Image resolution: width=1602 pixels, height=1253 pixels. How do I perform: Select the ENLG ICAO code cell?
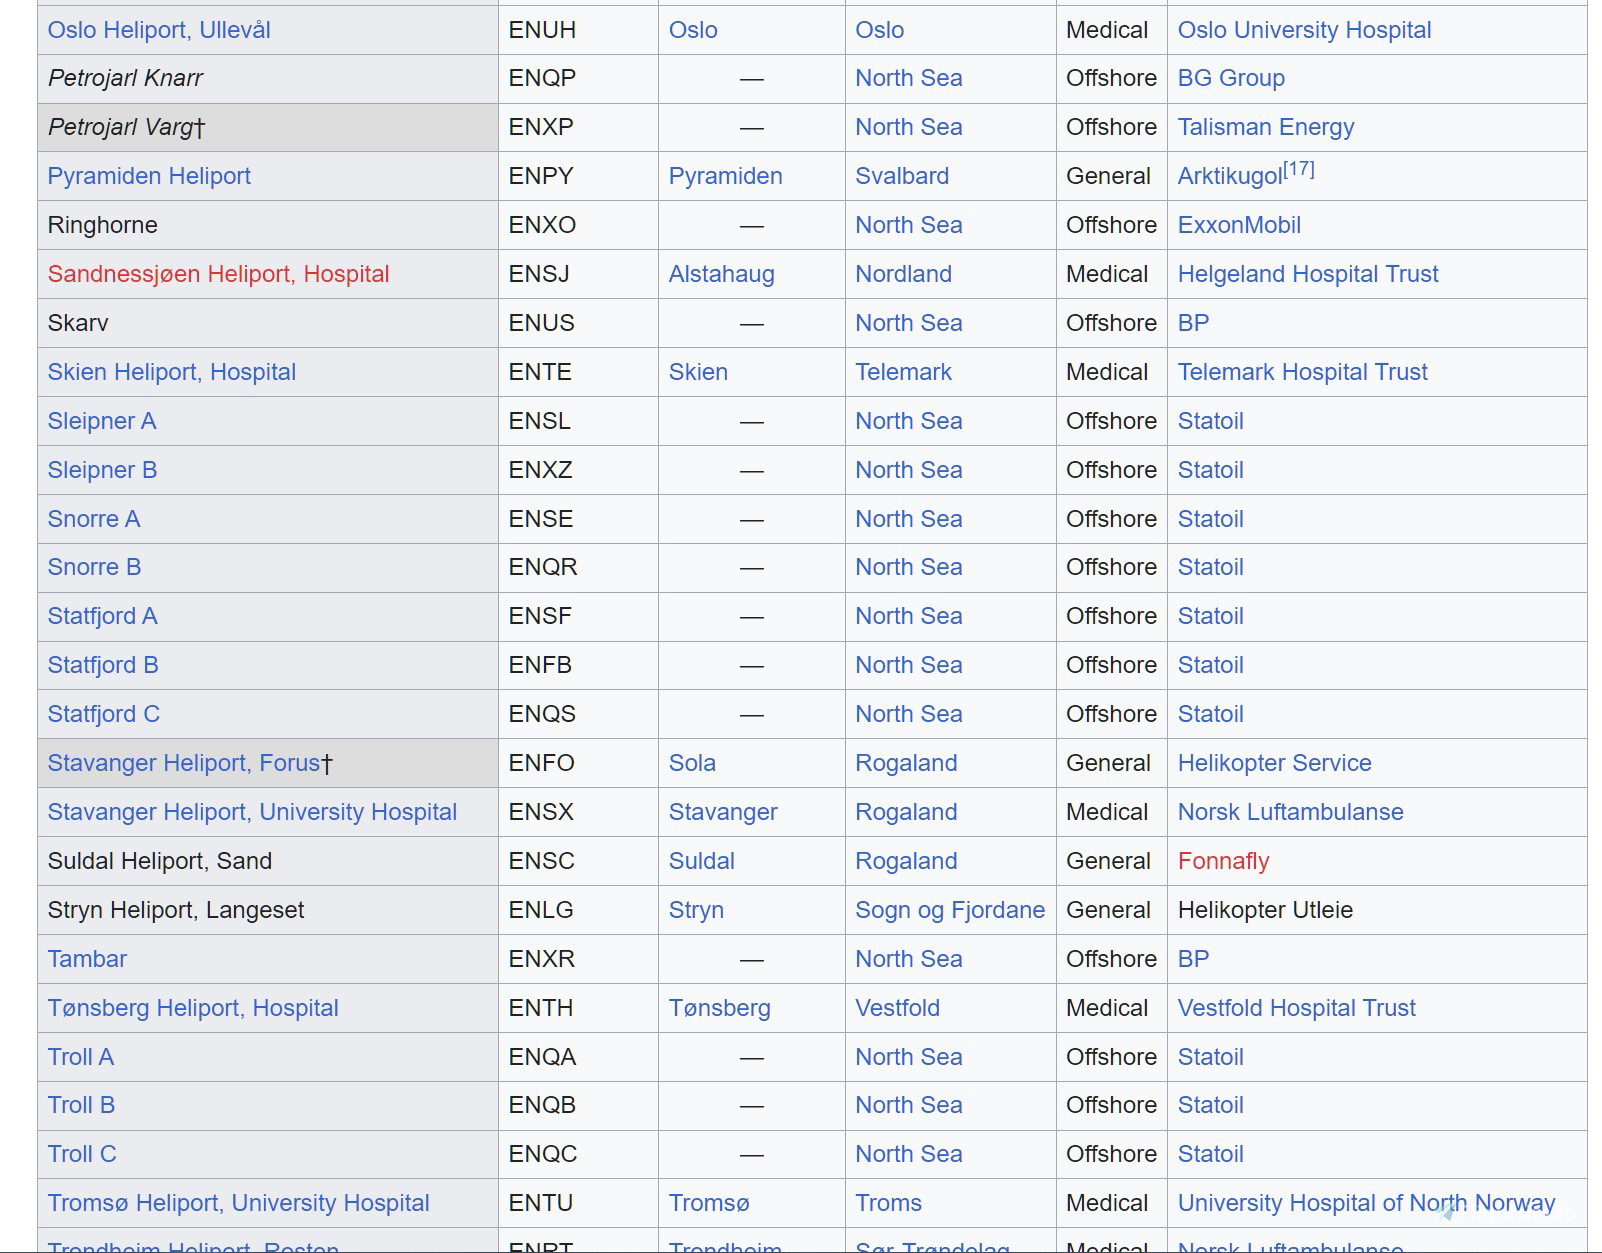pyautogui.click(x=578, y=910)
